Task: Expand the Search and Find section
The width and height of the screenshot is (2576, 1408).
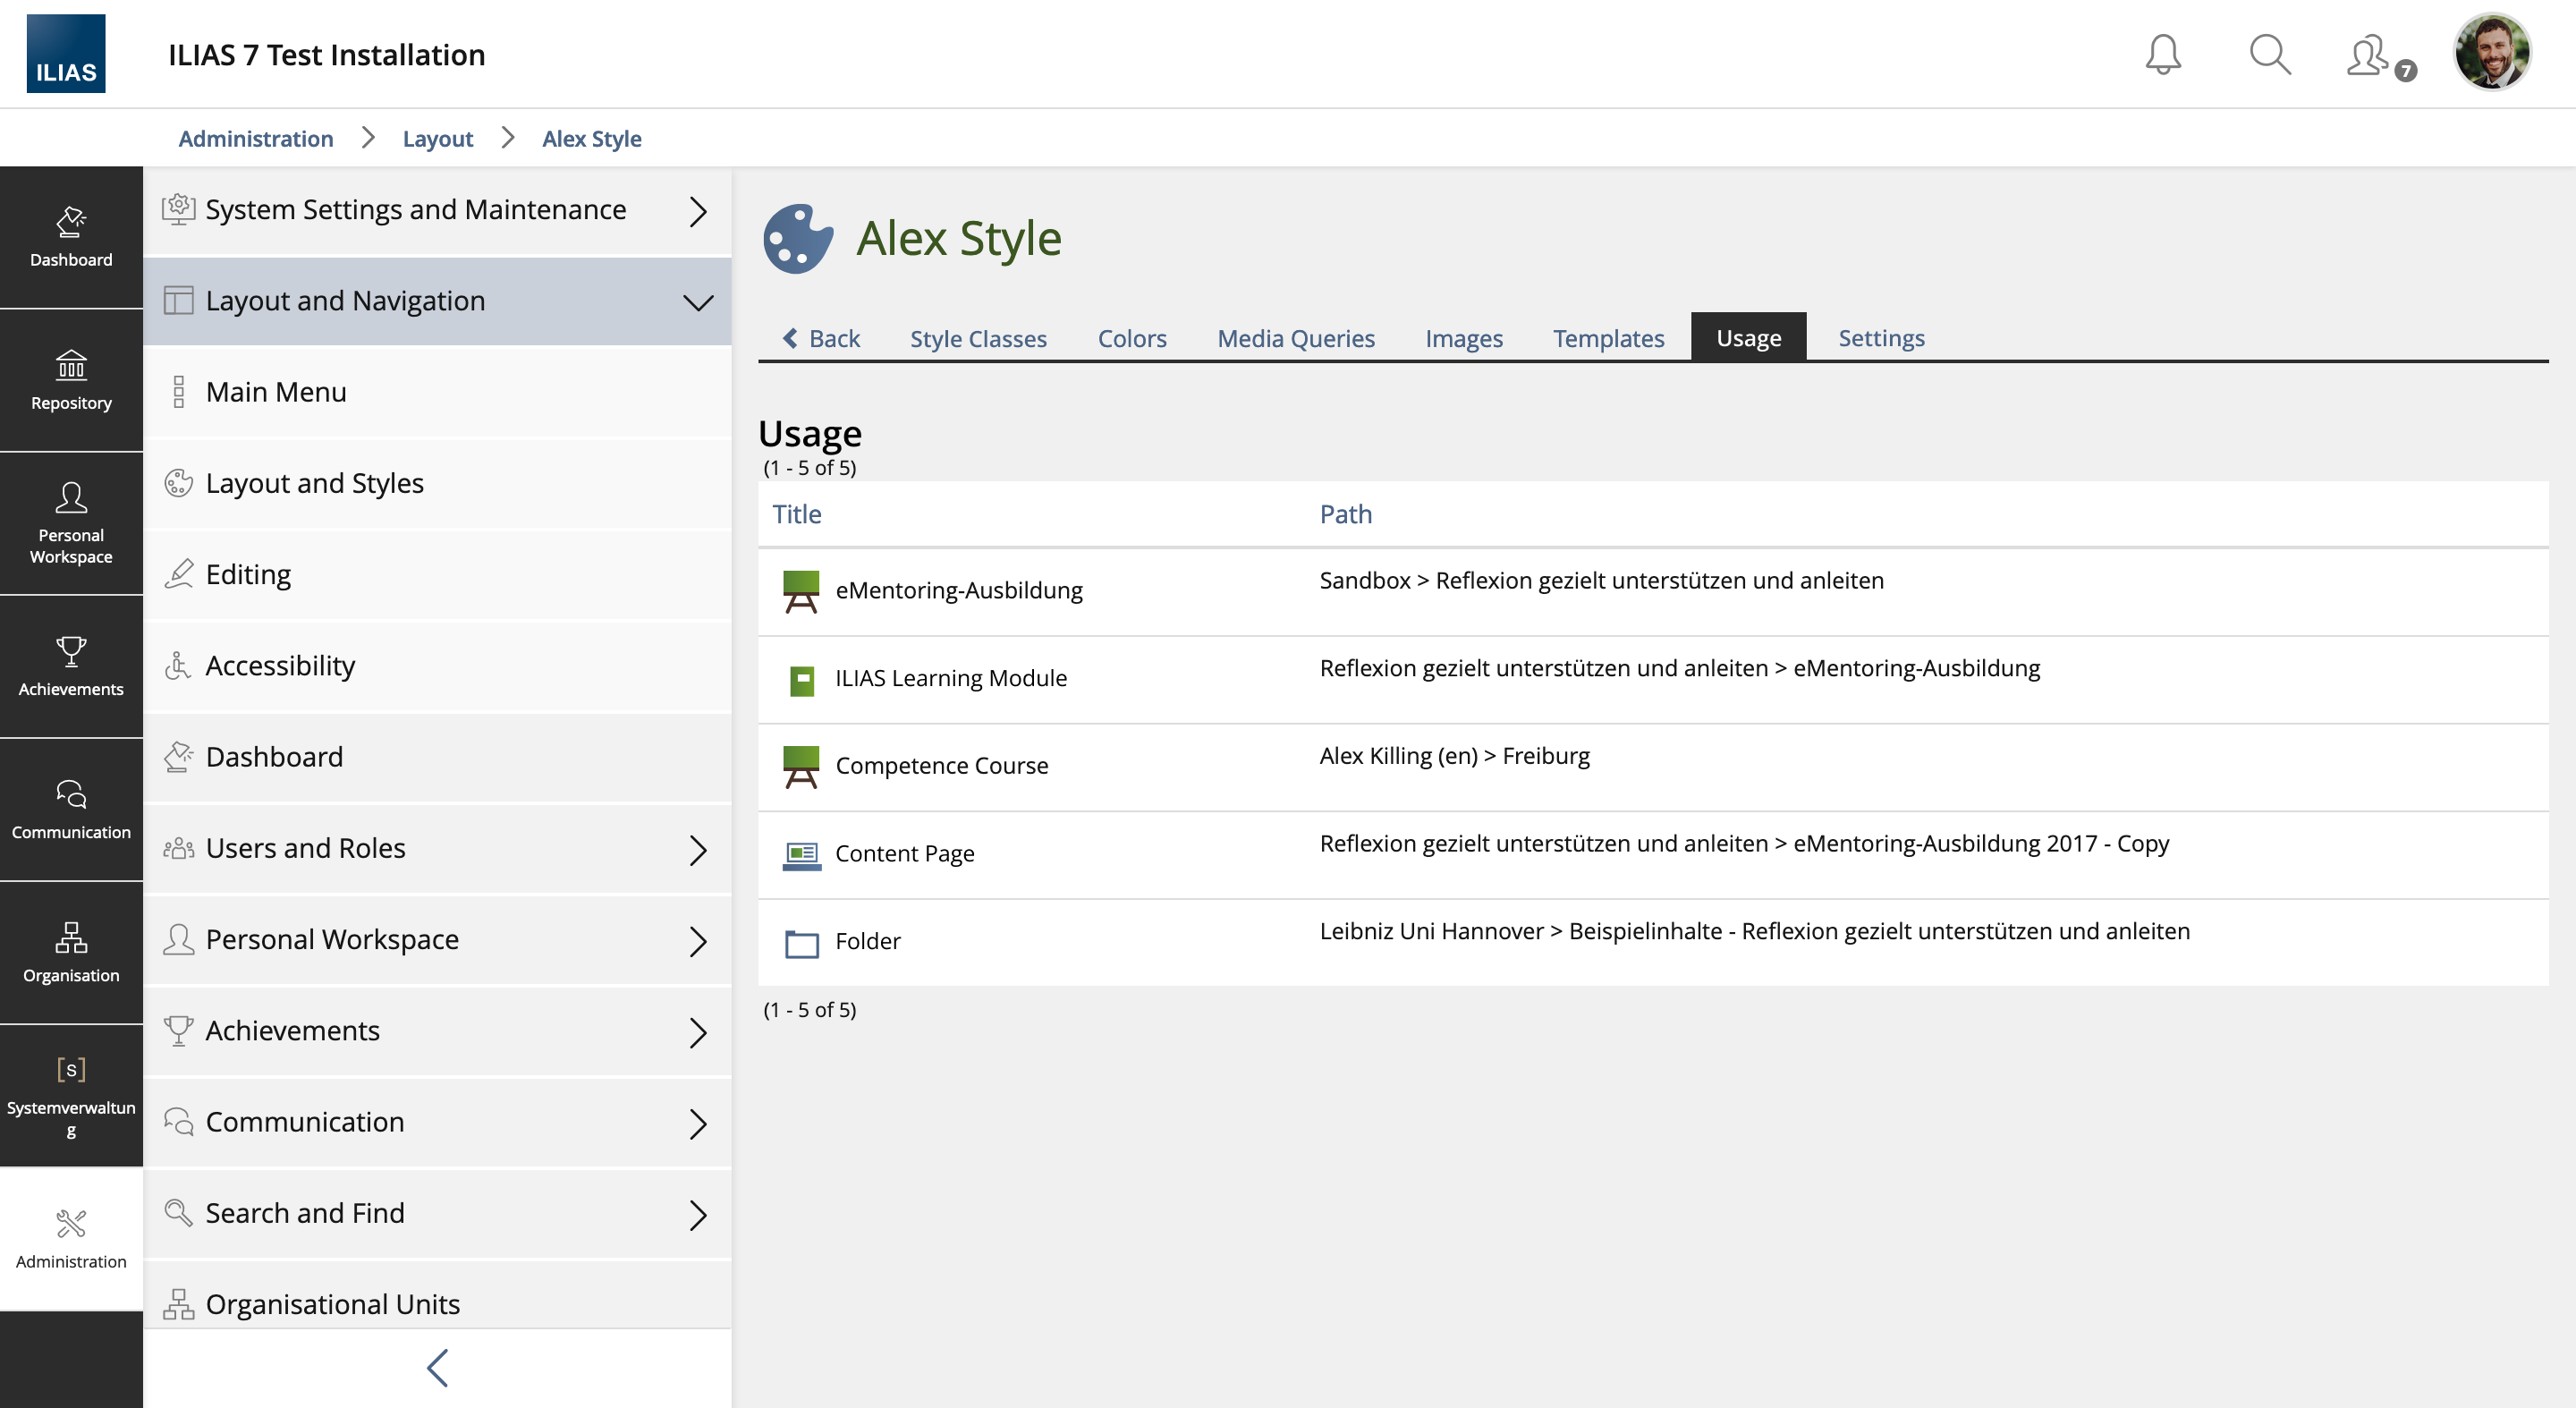Action: pyautogui.click(x=437, y=1213)
